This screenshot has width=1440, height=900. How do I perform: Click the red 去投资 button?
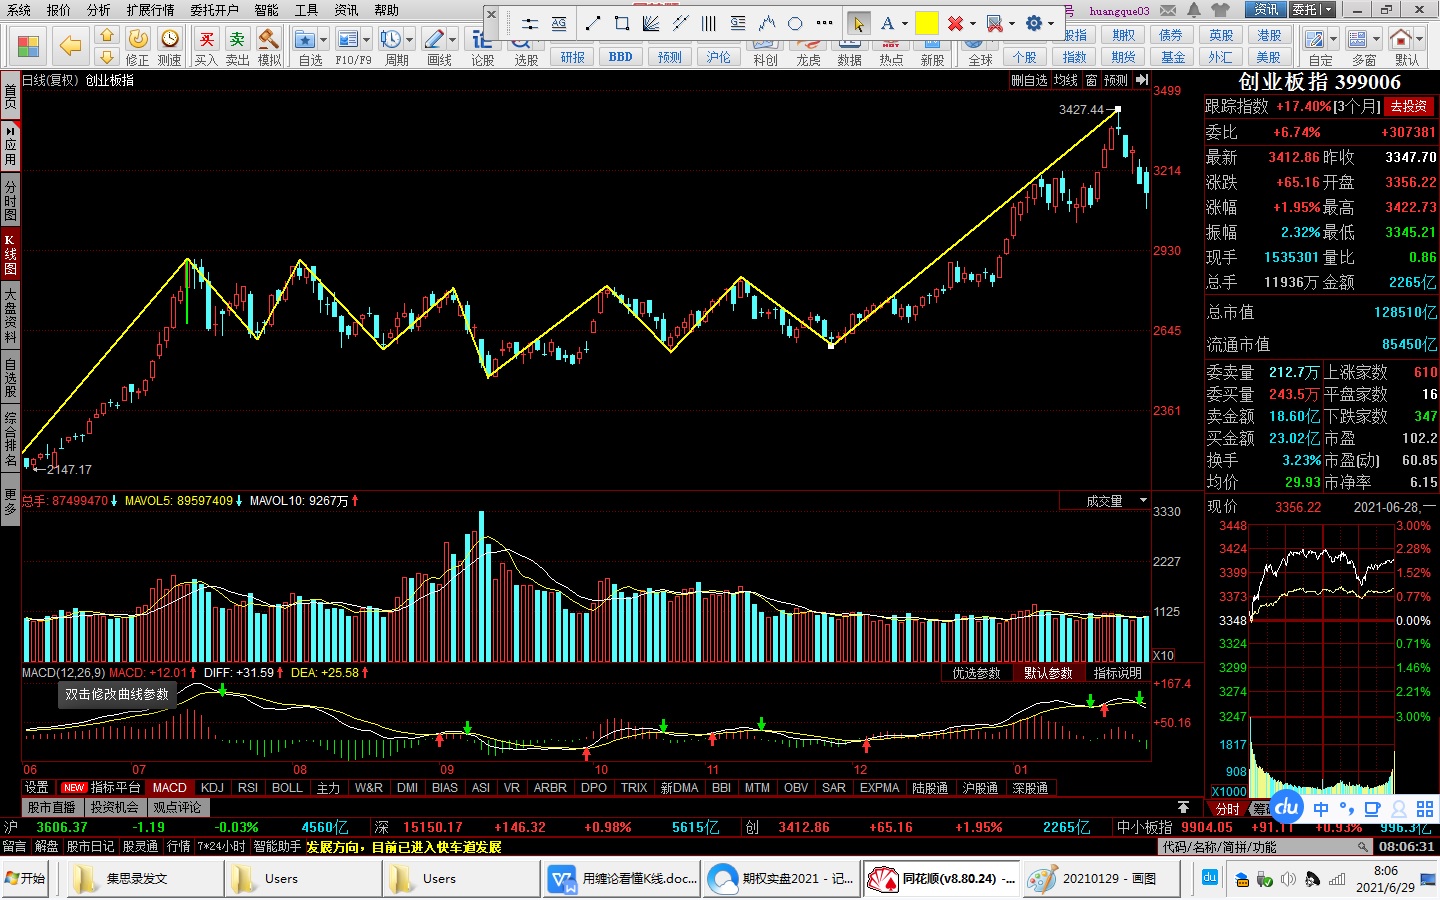1408,106
